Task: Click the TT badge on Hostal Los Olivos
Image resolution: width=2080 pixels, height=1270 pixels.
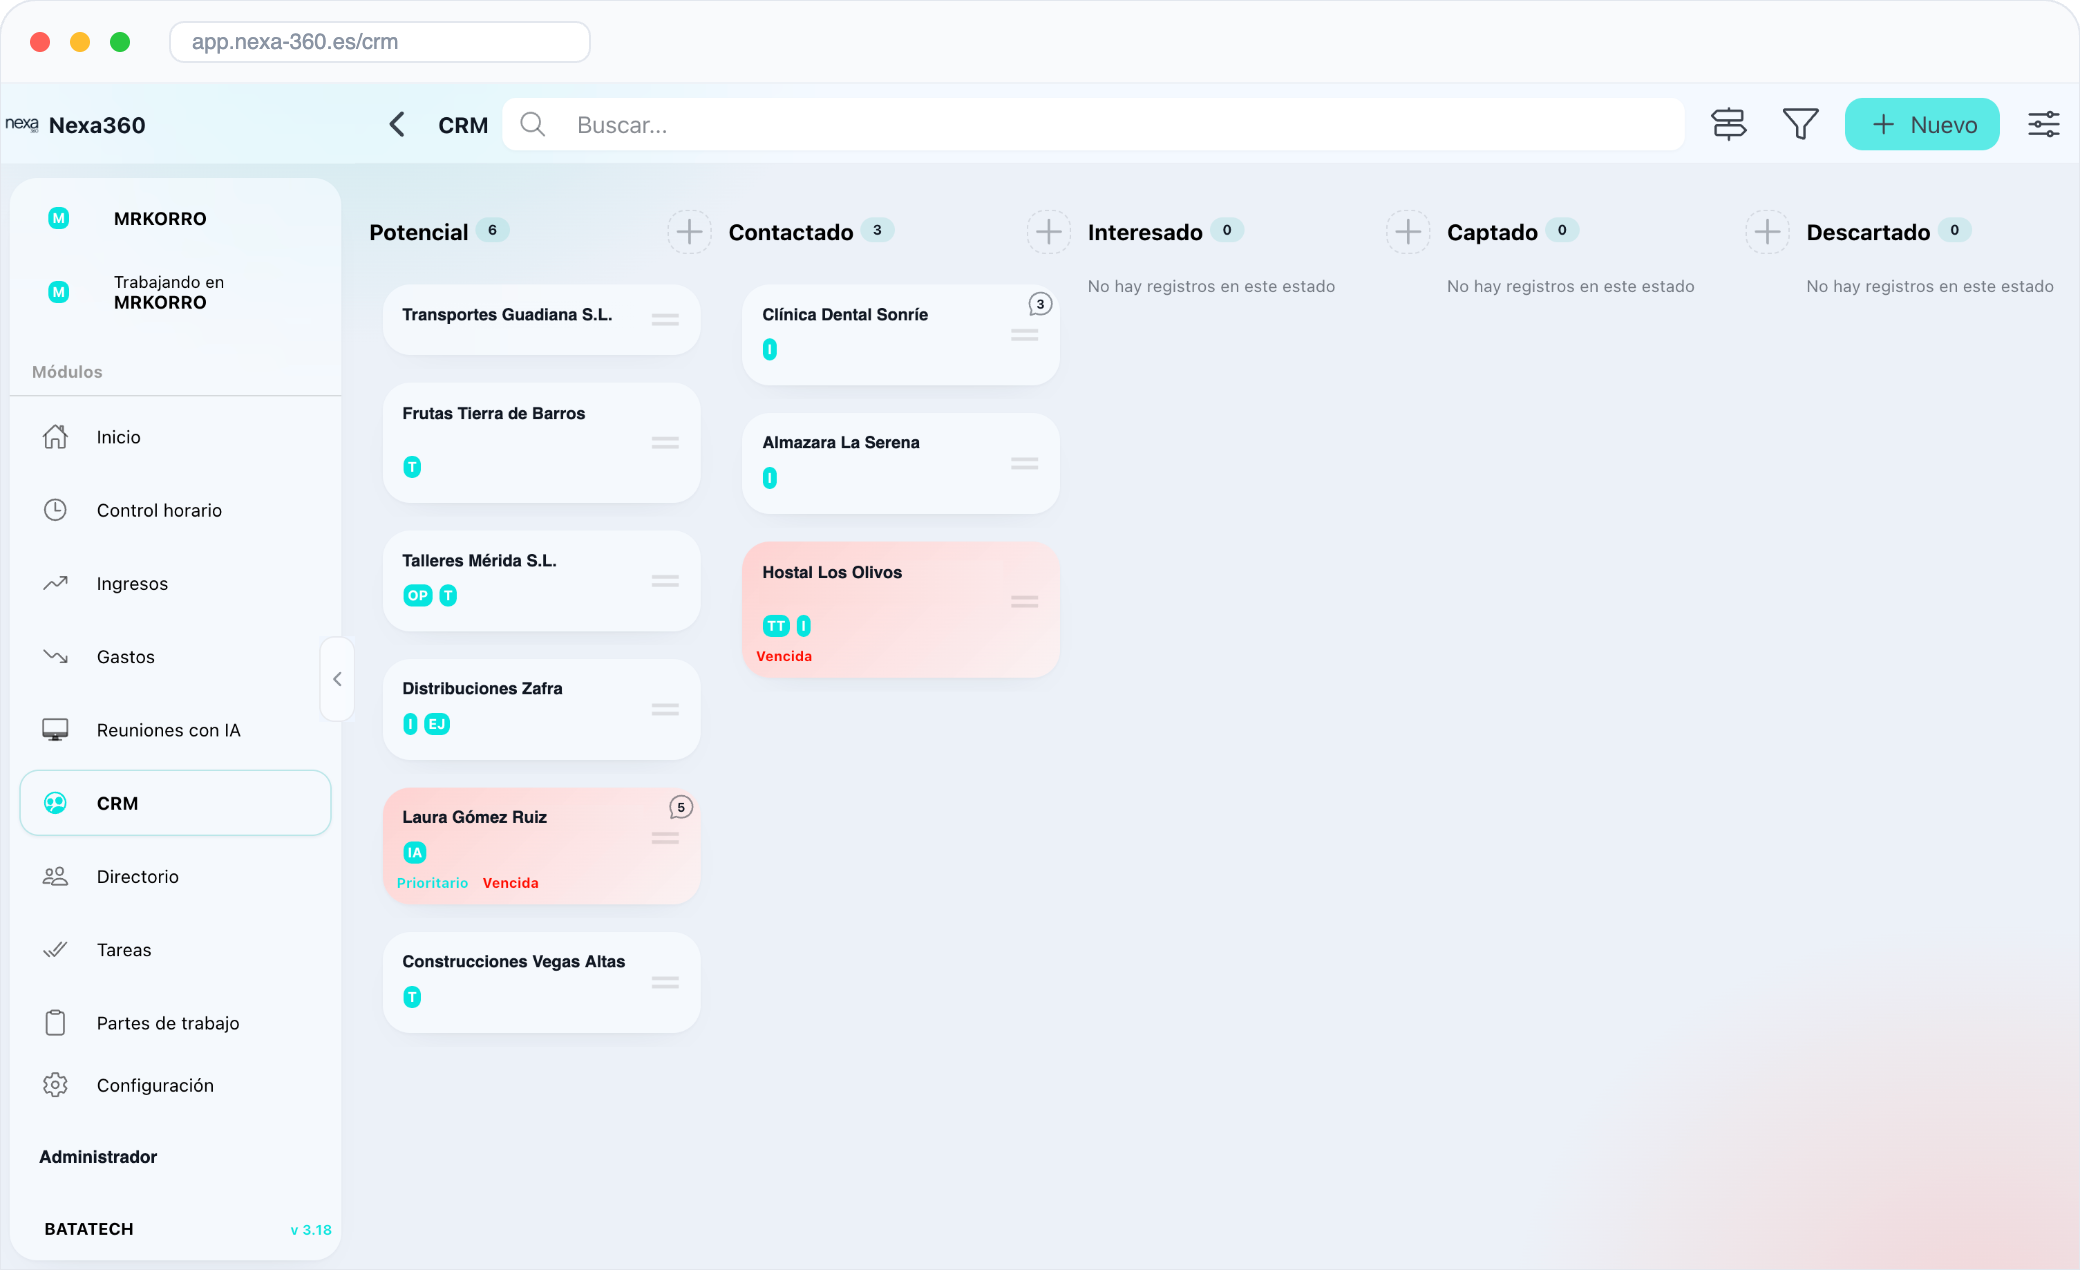Action: click(x=776, y=626)
